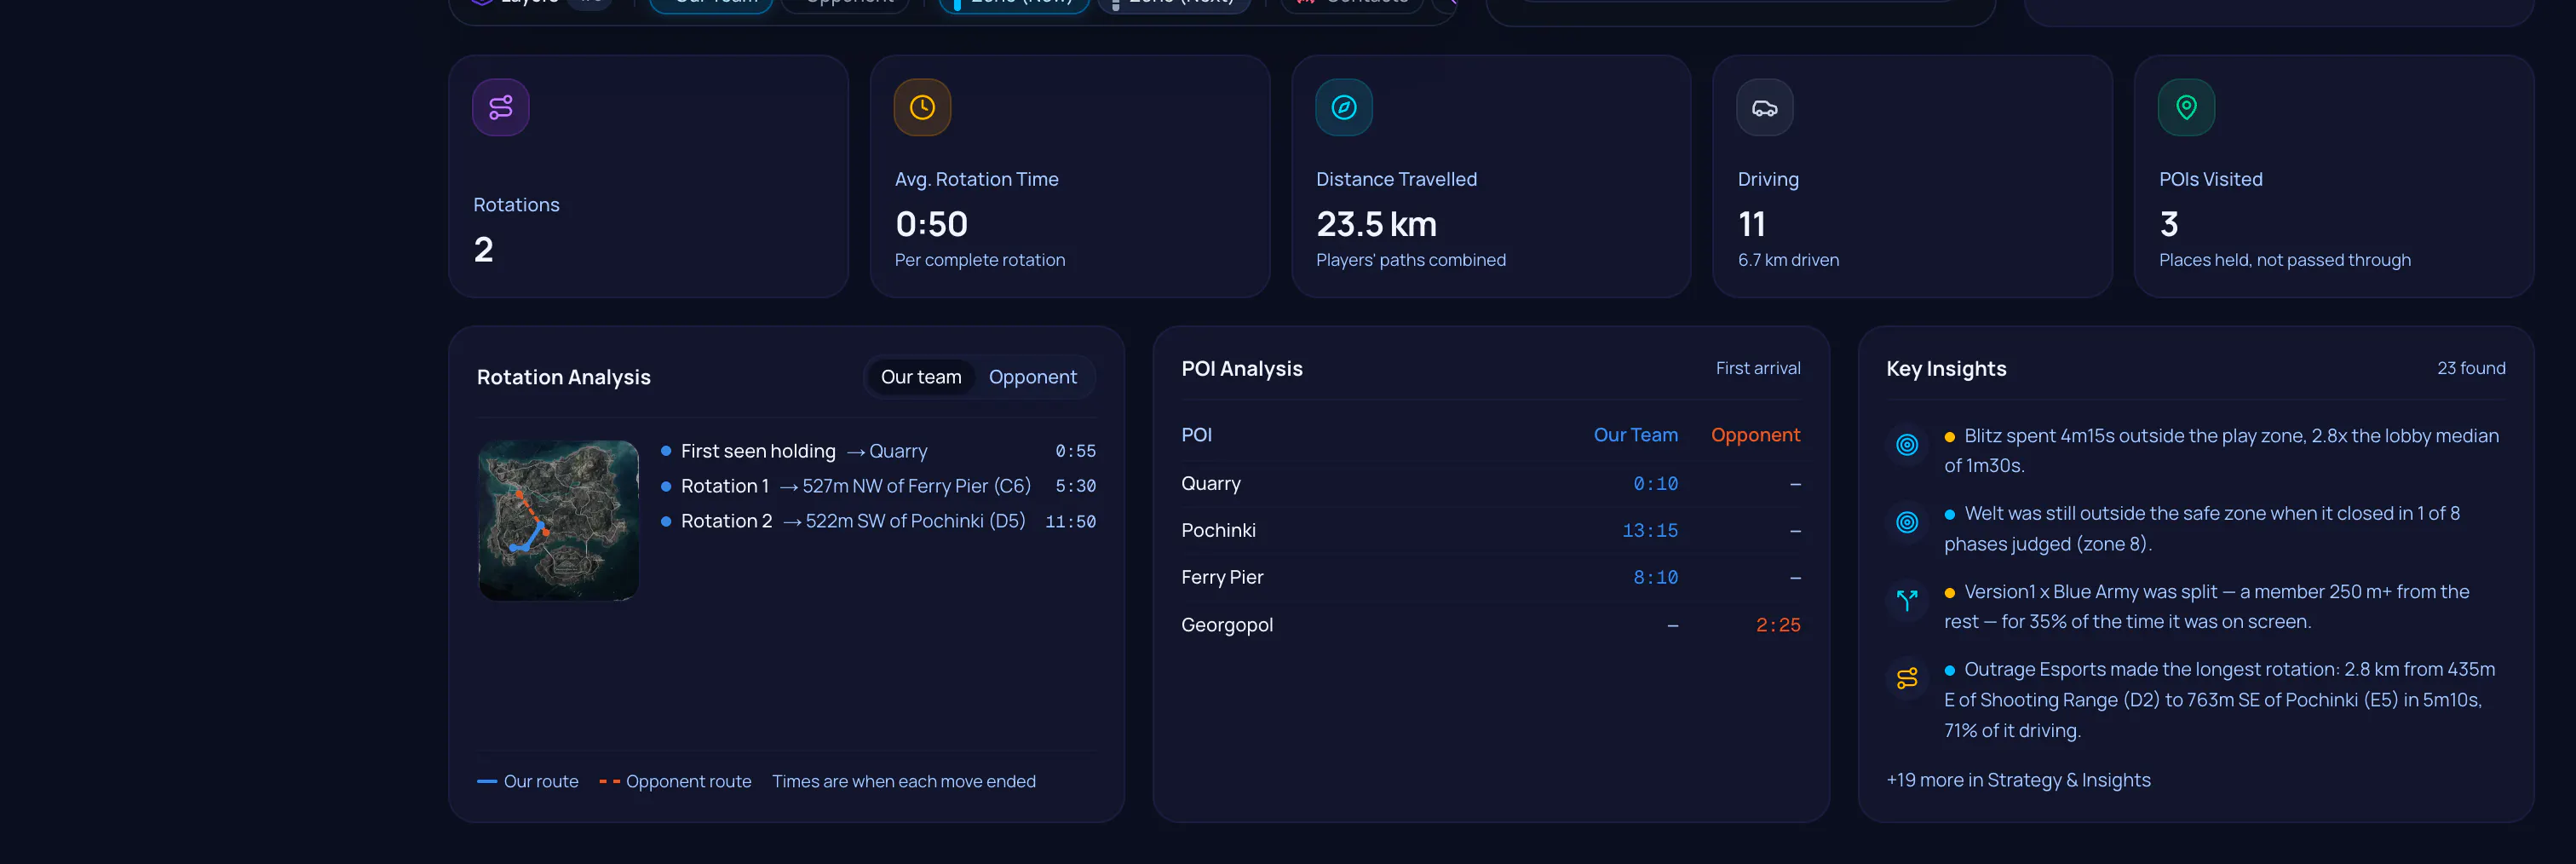
Task: Click the target icon beside the Blitz insight
Action: coord(1907,445)
